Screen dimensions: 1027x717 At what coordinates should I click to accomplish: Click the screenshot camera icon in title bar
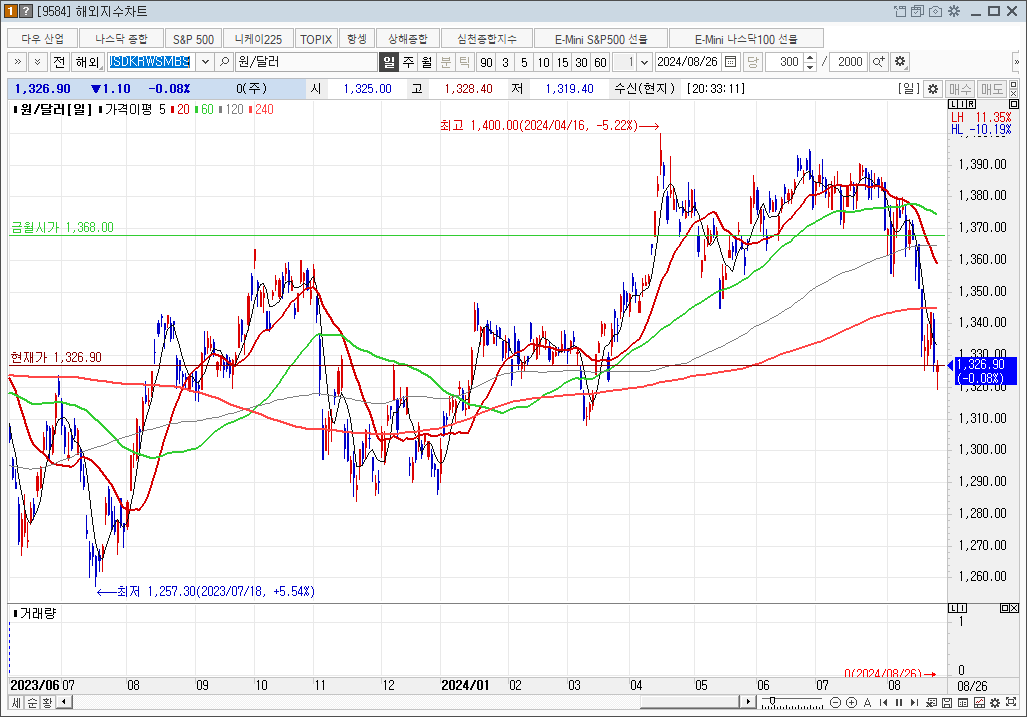click(935, 11)
